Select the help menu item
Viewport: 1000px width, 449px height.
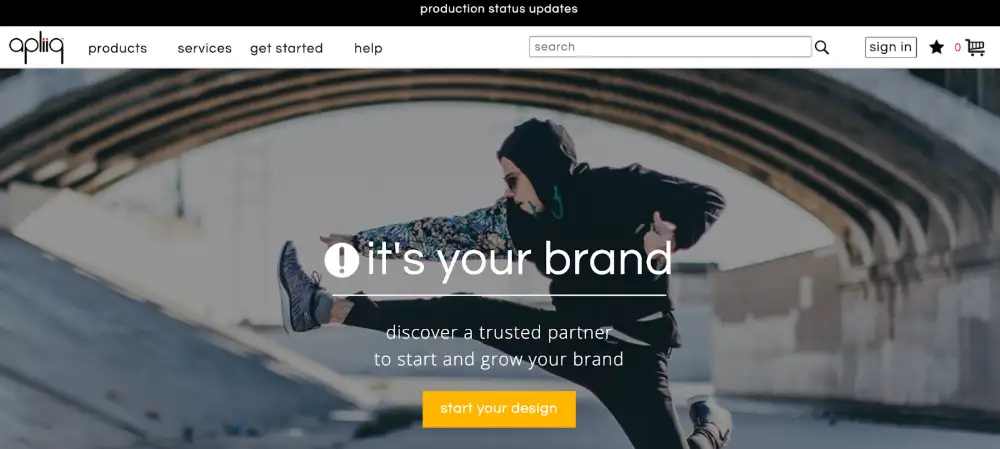pos(368,48)
